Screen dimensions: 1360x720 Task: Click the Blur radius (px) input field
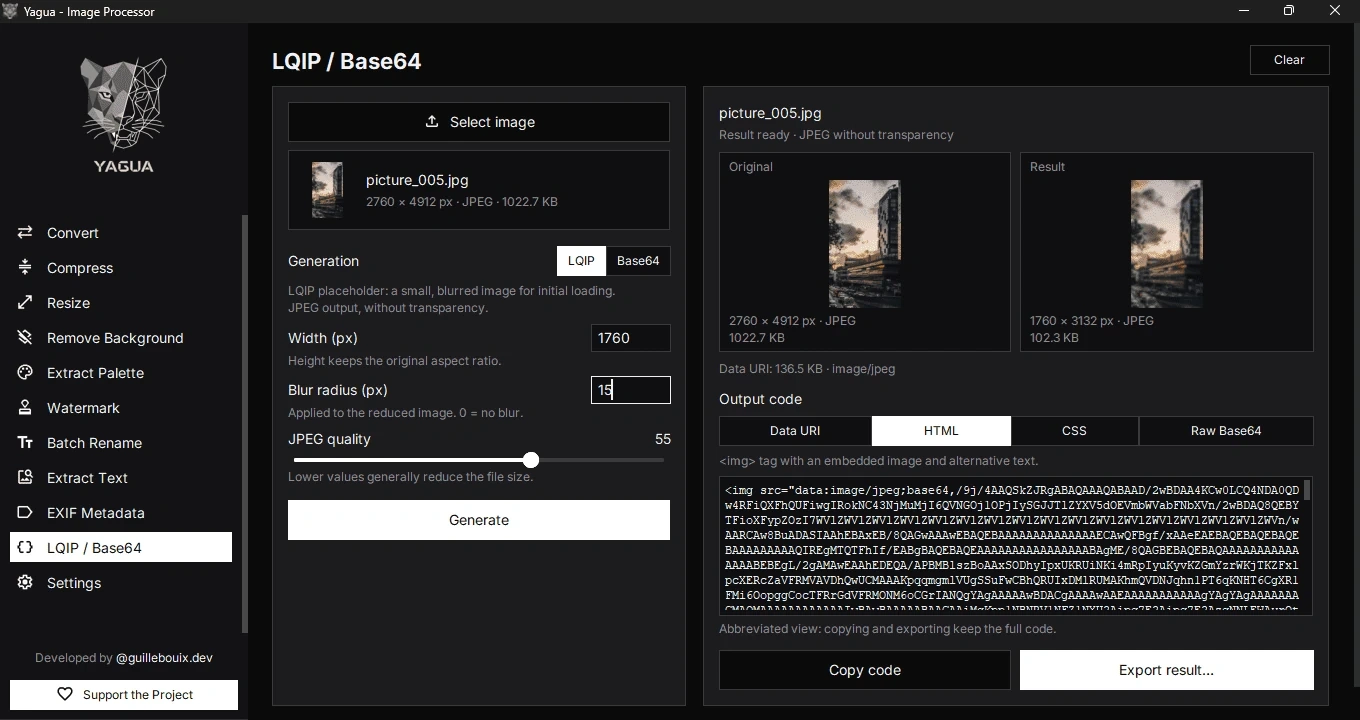[631, 390]
